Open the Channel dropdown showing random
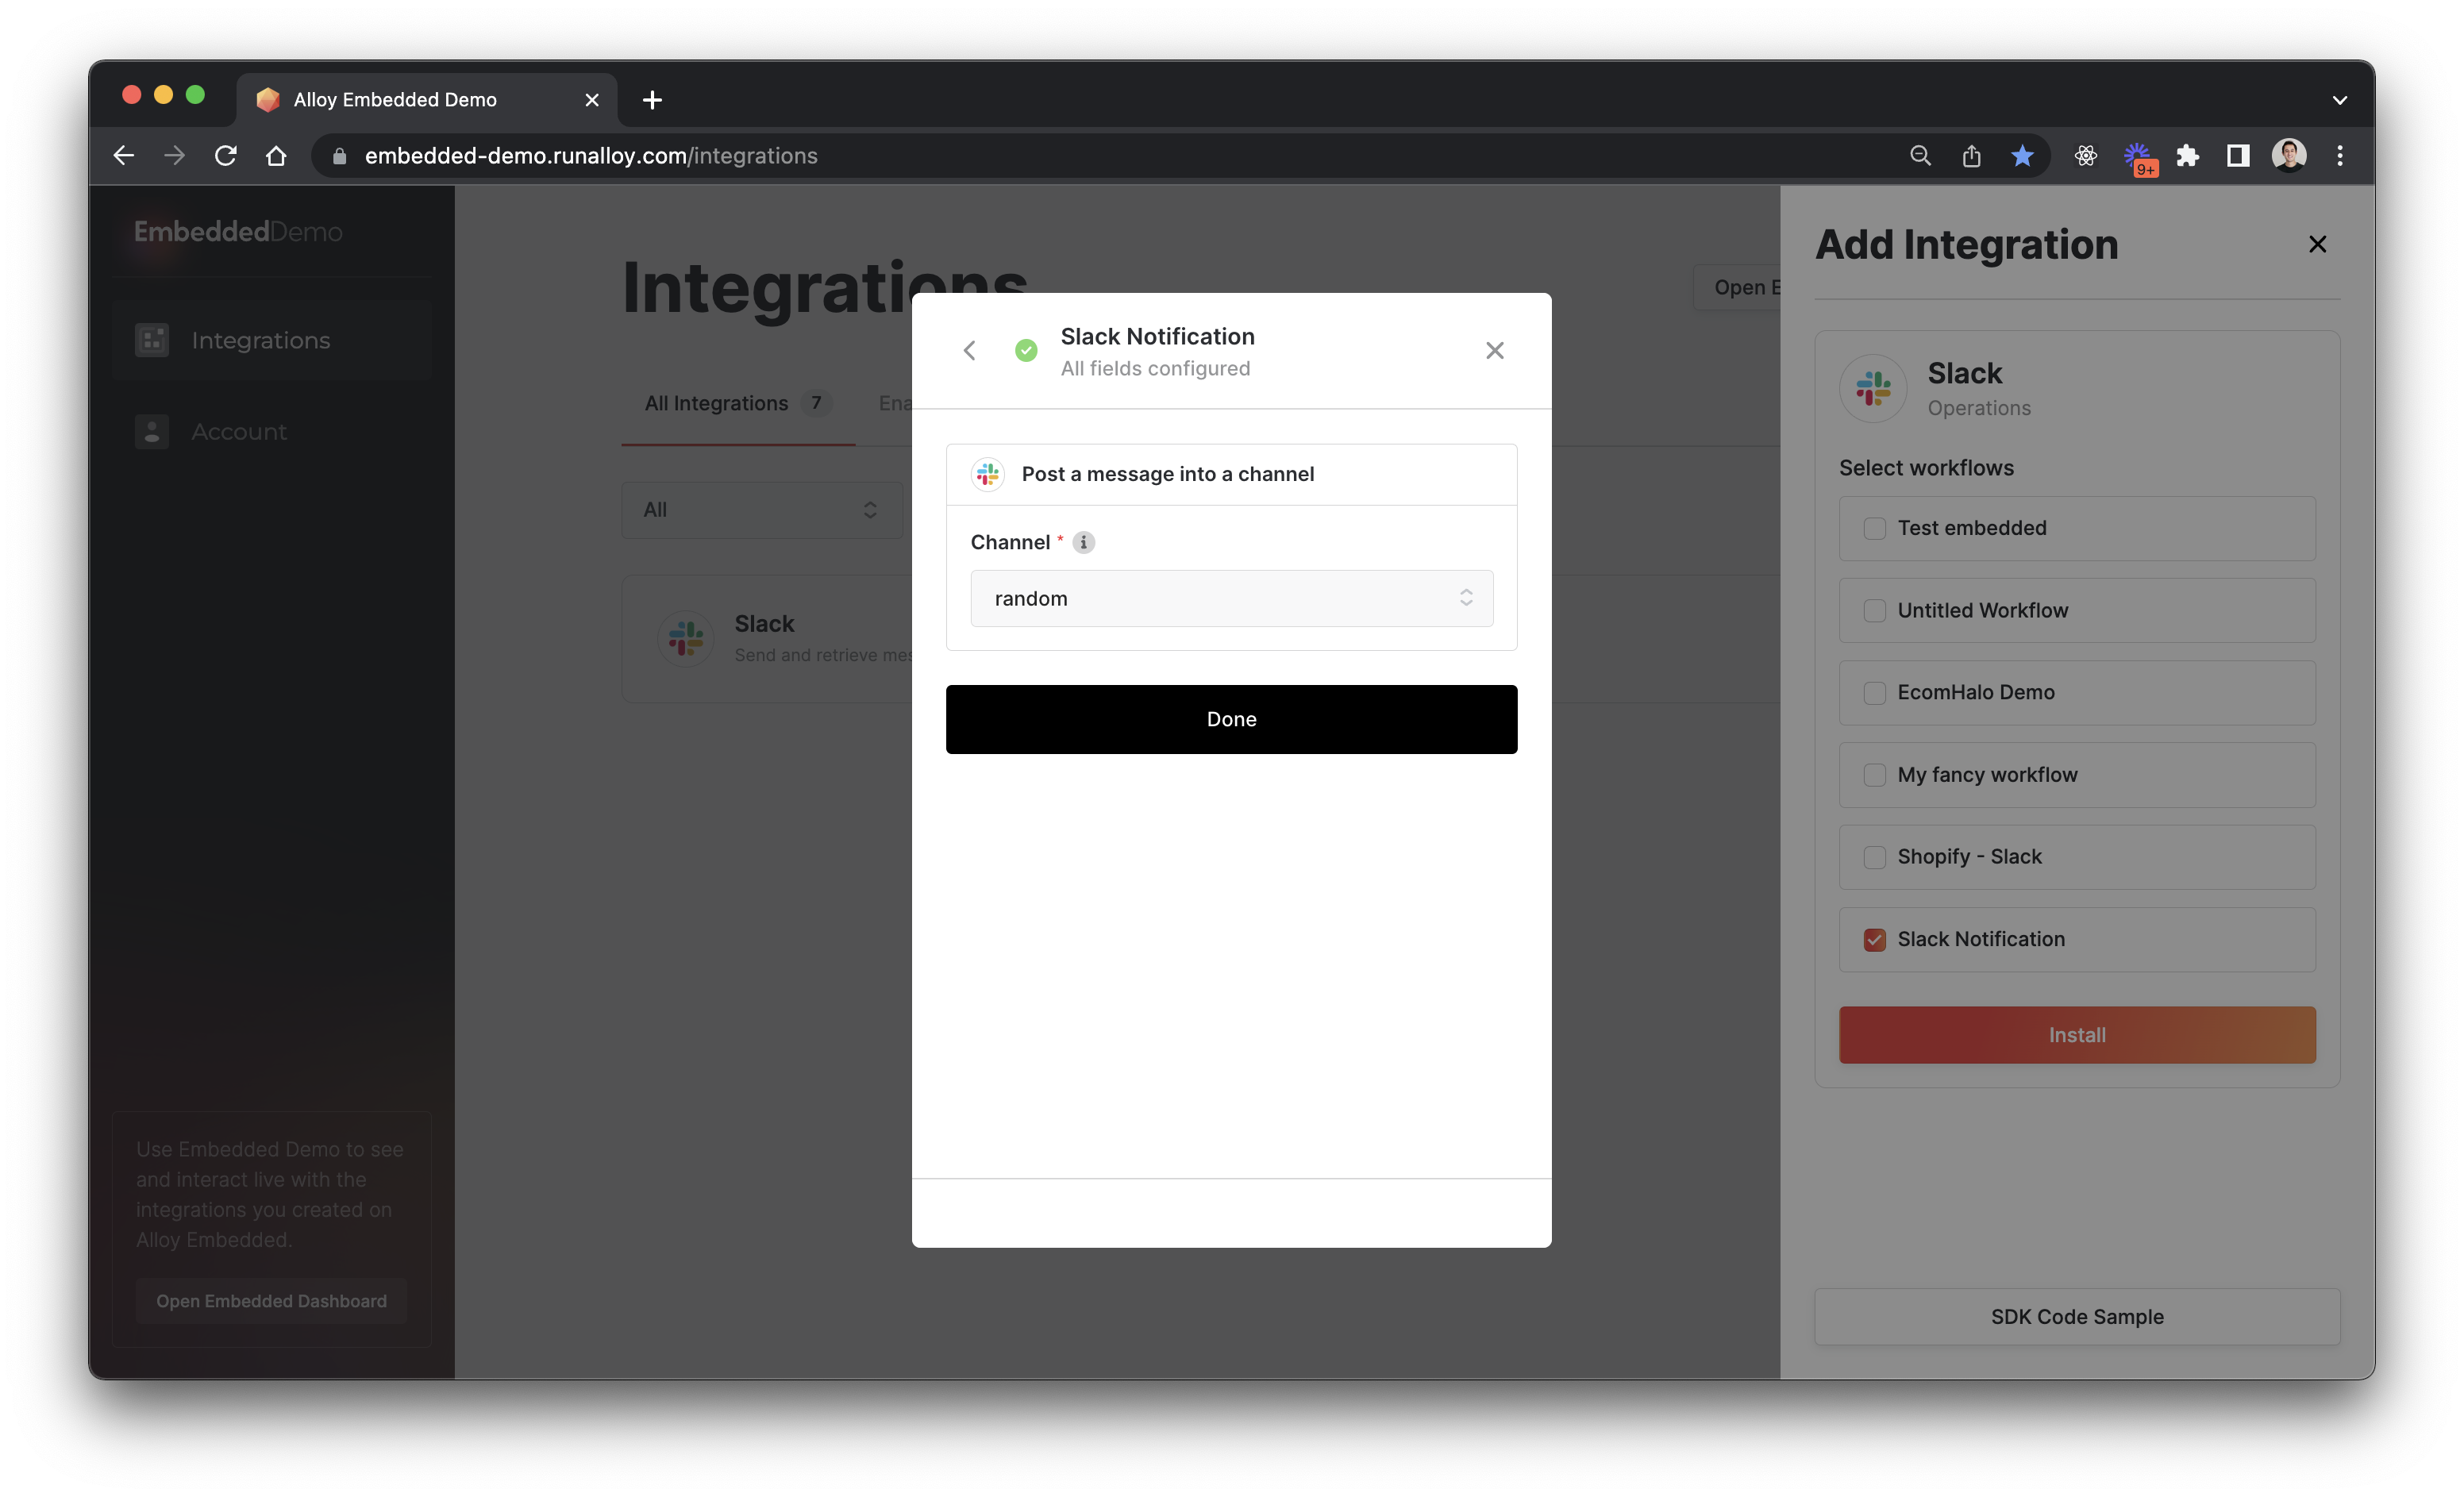 coord(1231,598)
